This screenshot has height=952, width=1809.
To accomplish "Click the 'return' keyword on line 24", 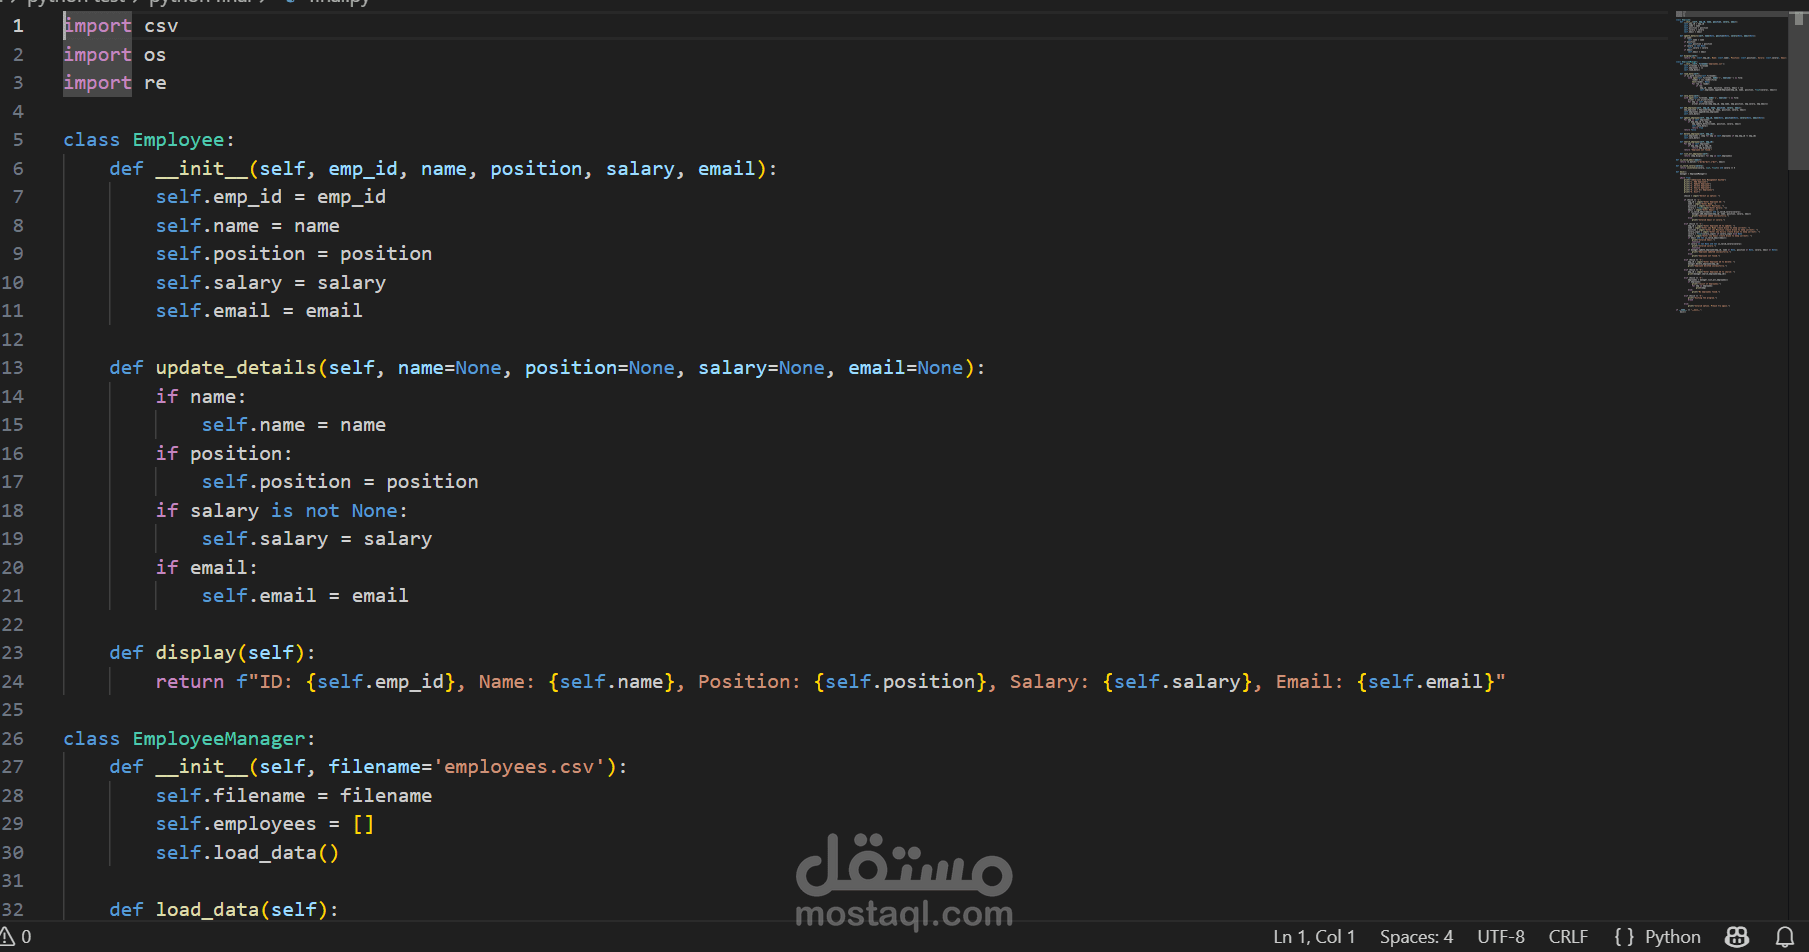I will click(x=190, y=682).
